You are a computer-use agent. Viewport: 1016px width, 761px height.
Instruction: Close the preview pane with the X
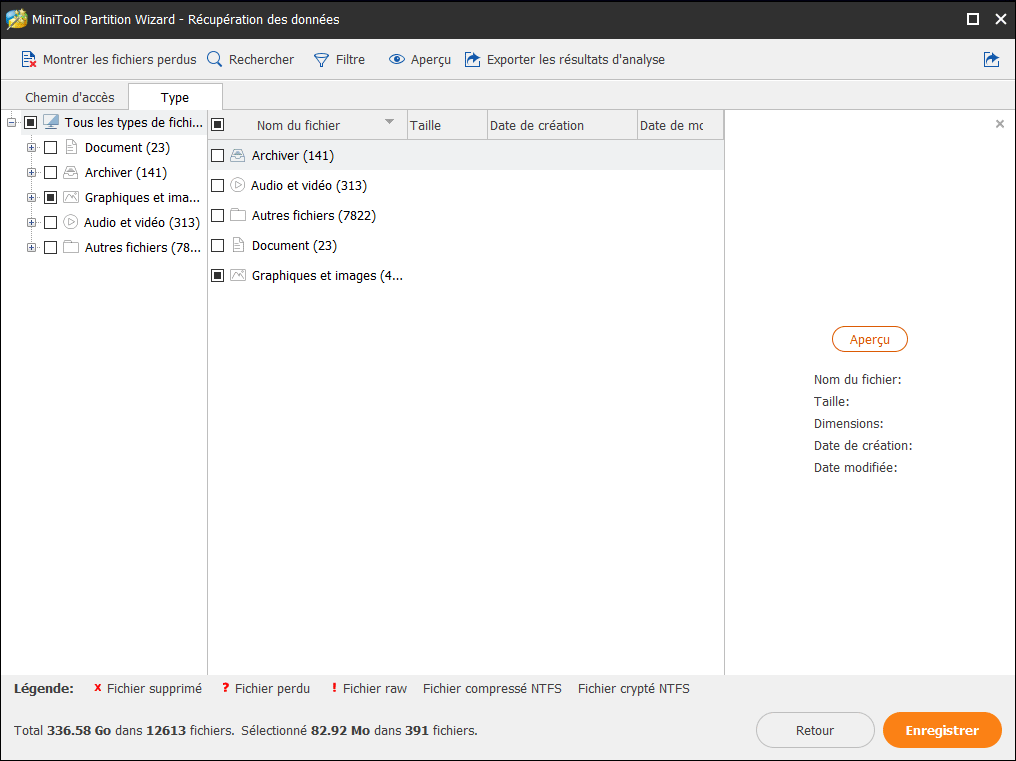point(1000,124)
